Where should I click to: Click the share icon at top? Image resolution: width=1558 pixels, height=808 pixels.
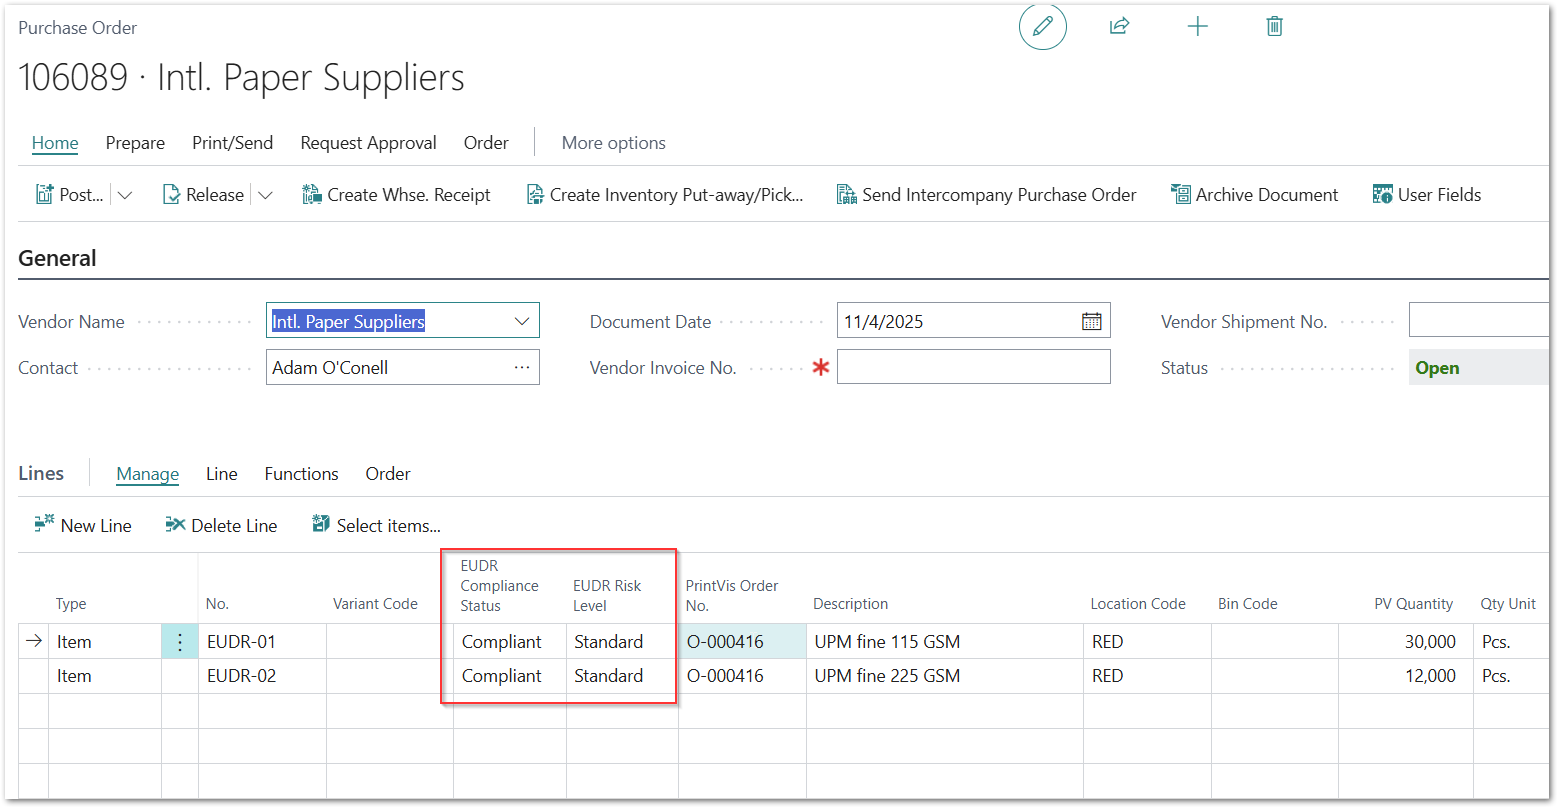[1119, 27]
